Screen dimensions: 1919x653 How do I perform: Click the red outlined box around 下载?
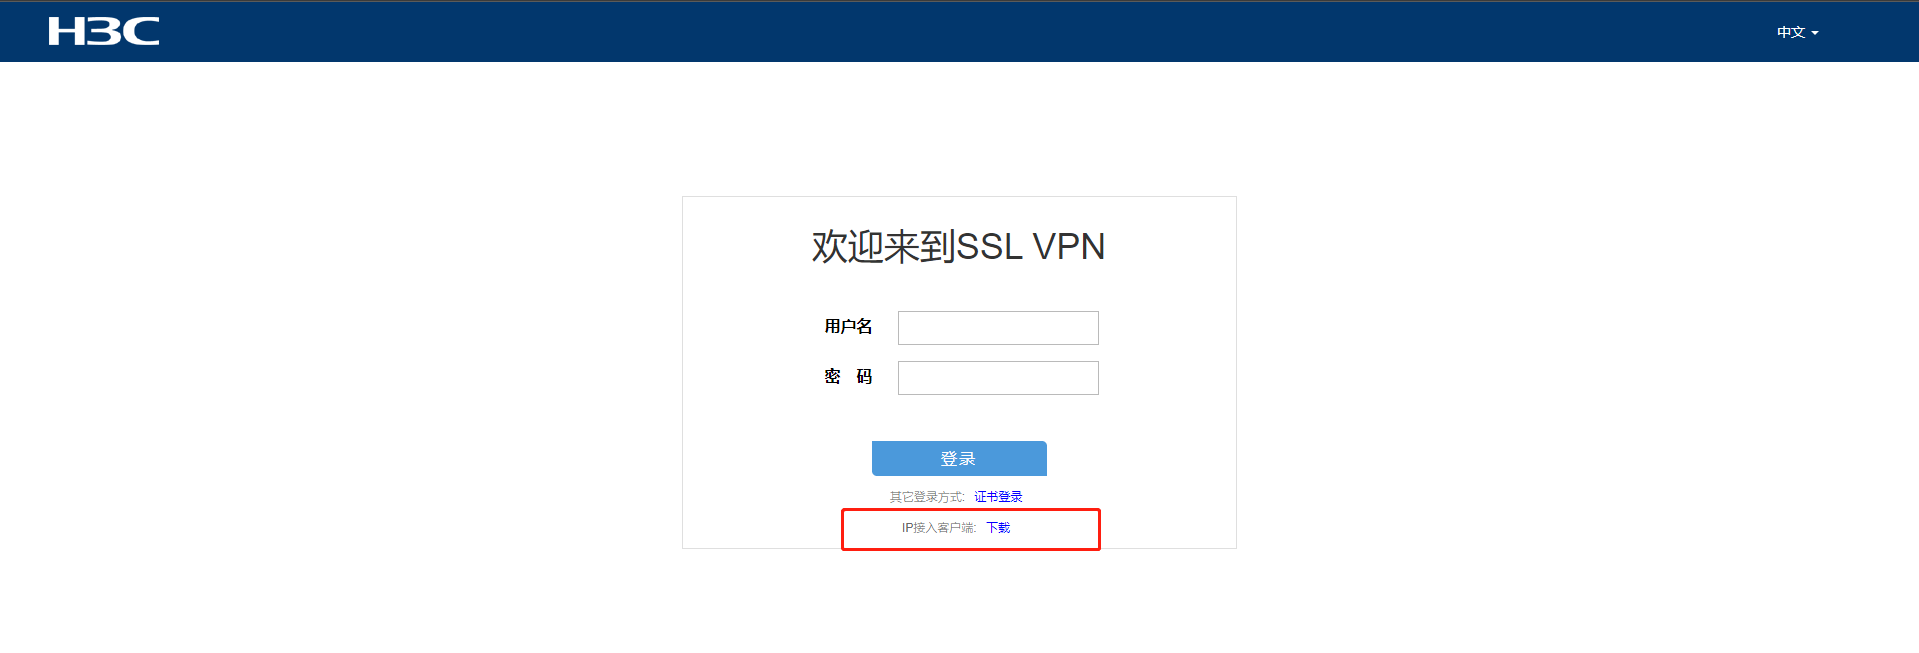coord(971,529)
